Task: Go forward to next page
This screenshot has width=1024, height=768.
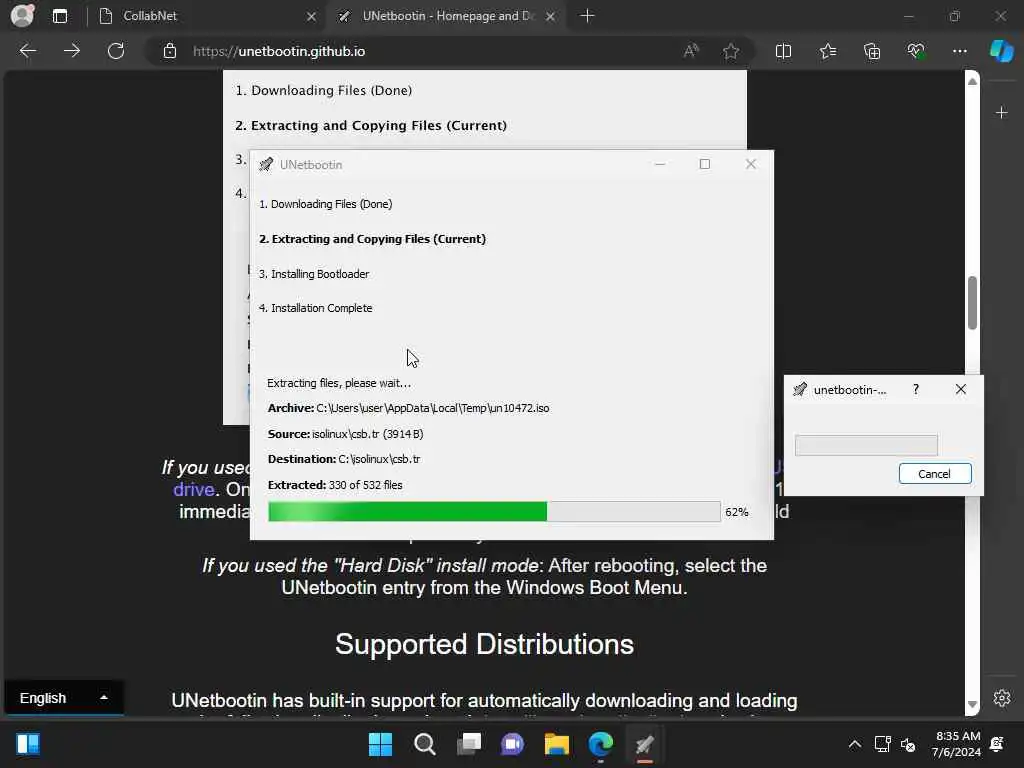Action: coord(72,51)
